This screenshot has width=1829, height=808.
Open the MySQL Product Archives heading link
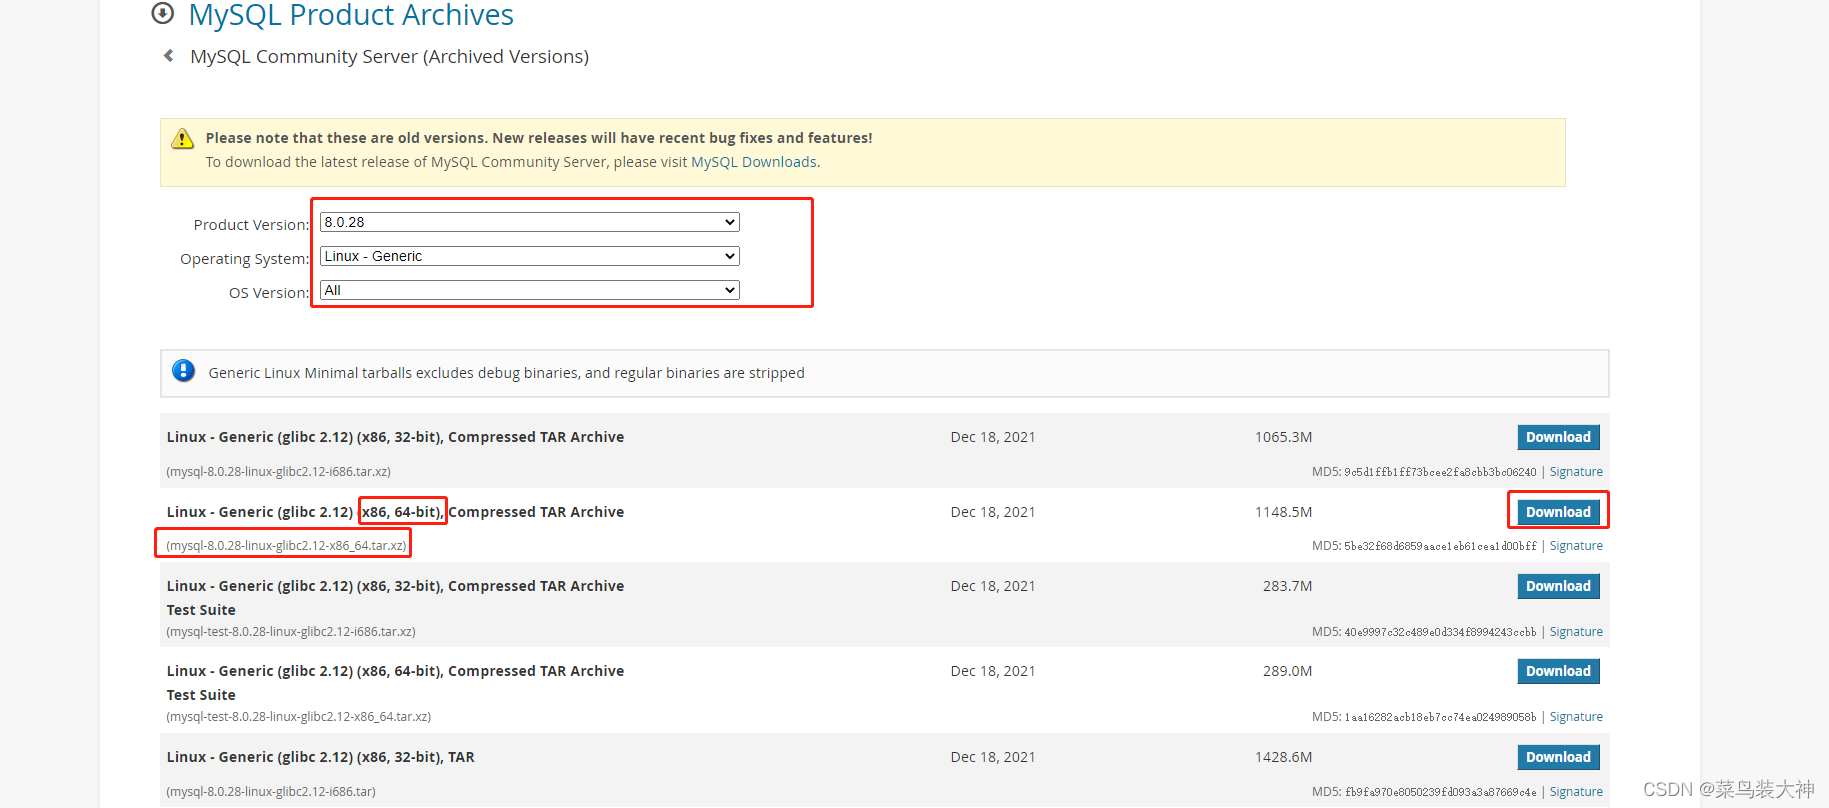tap(351, 15)
